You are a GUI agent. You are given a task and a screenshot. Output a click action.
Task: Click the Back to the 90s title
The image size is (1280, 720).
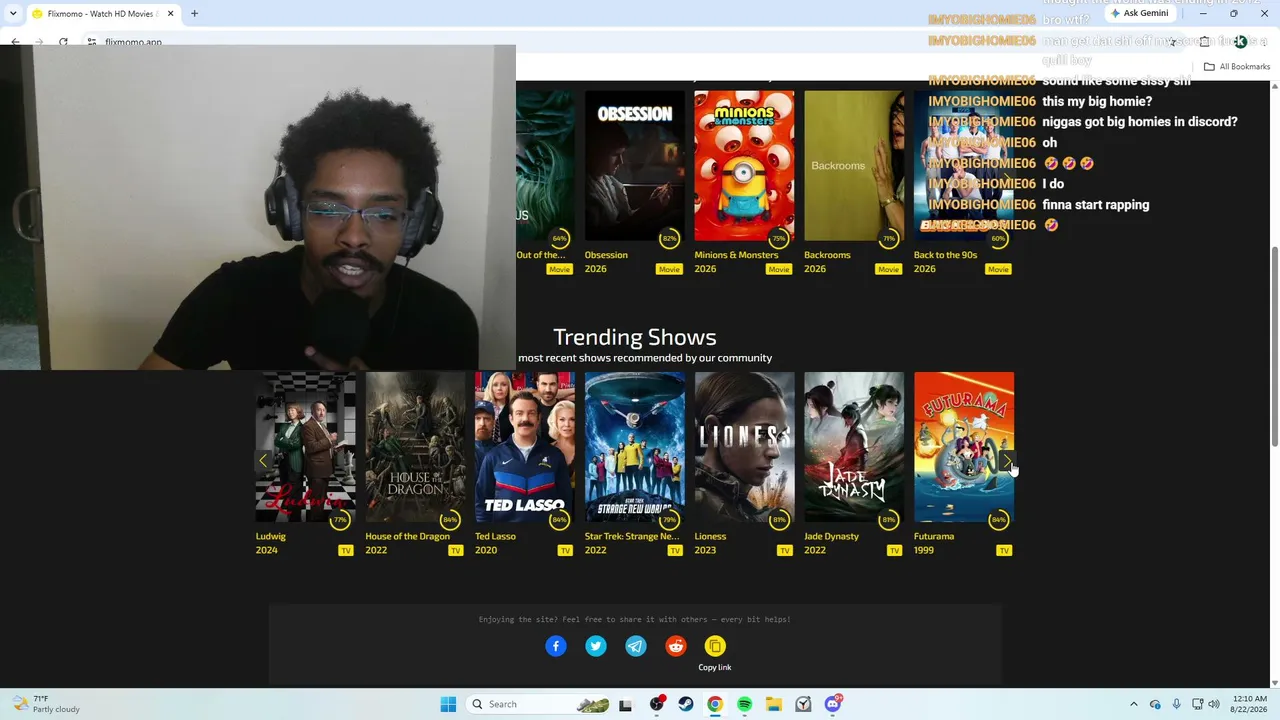tap(946, 255)
